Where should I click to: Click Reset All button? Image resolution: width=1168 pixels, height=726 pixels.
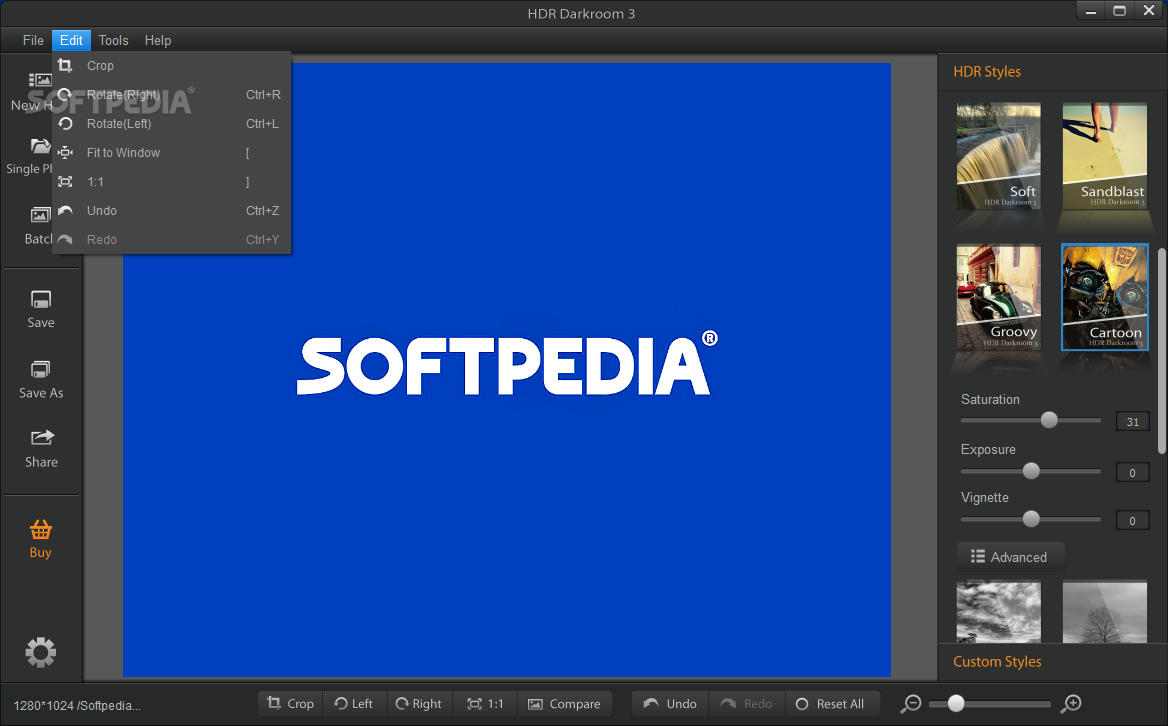pos(831,704)
